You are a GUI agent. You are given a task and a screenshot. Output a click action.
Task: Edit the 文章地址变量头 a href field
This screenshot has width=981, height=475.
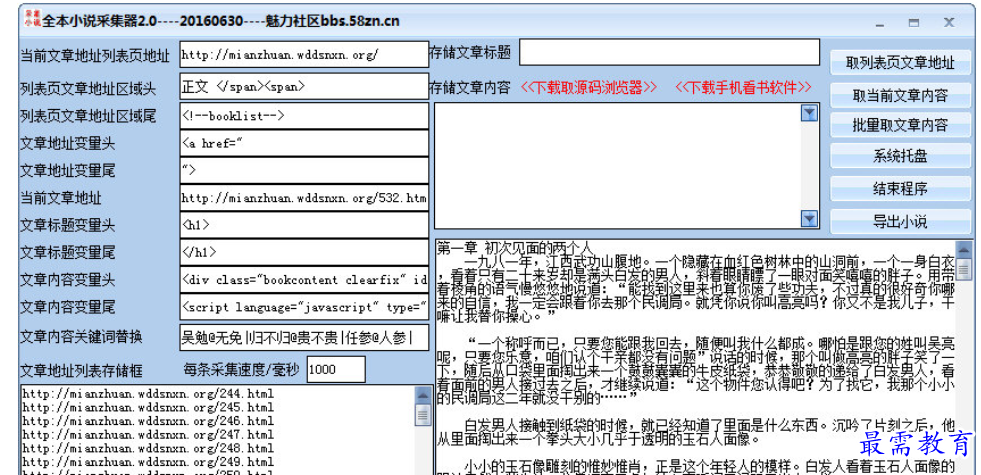(x=304, y=143)
